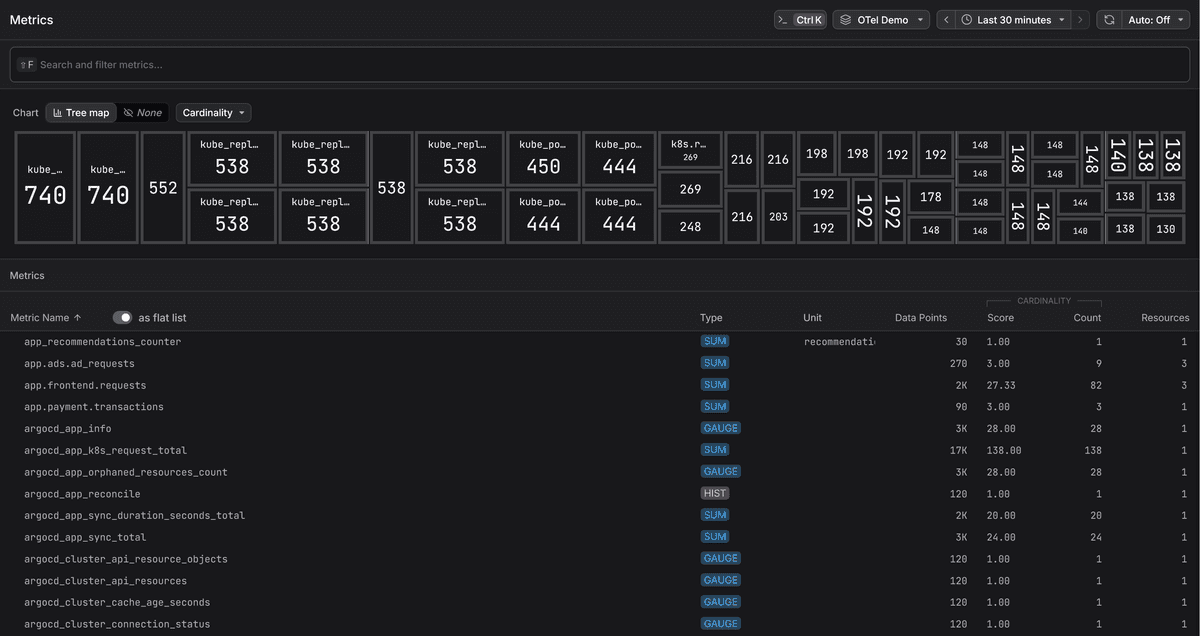This screenshot has width=1200, height=636.
Task: Open argocd_app_sync_duration_seconds_total metric row
Action: pyautogui.click(x=600, y=516)
